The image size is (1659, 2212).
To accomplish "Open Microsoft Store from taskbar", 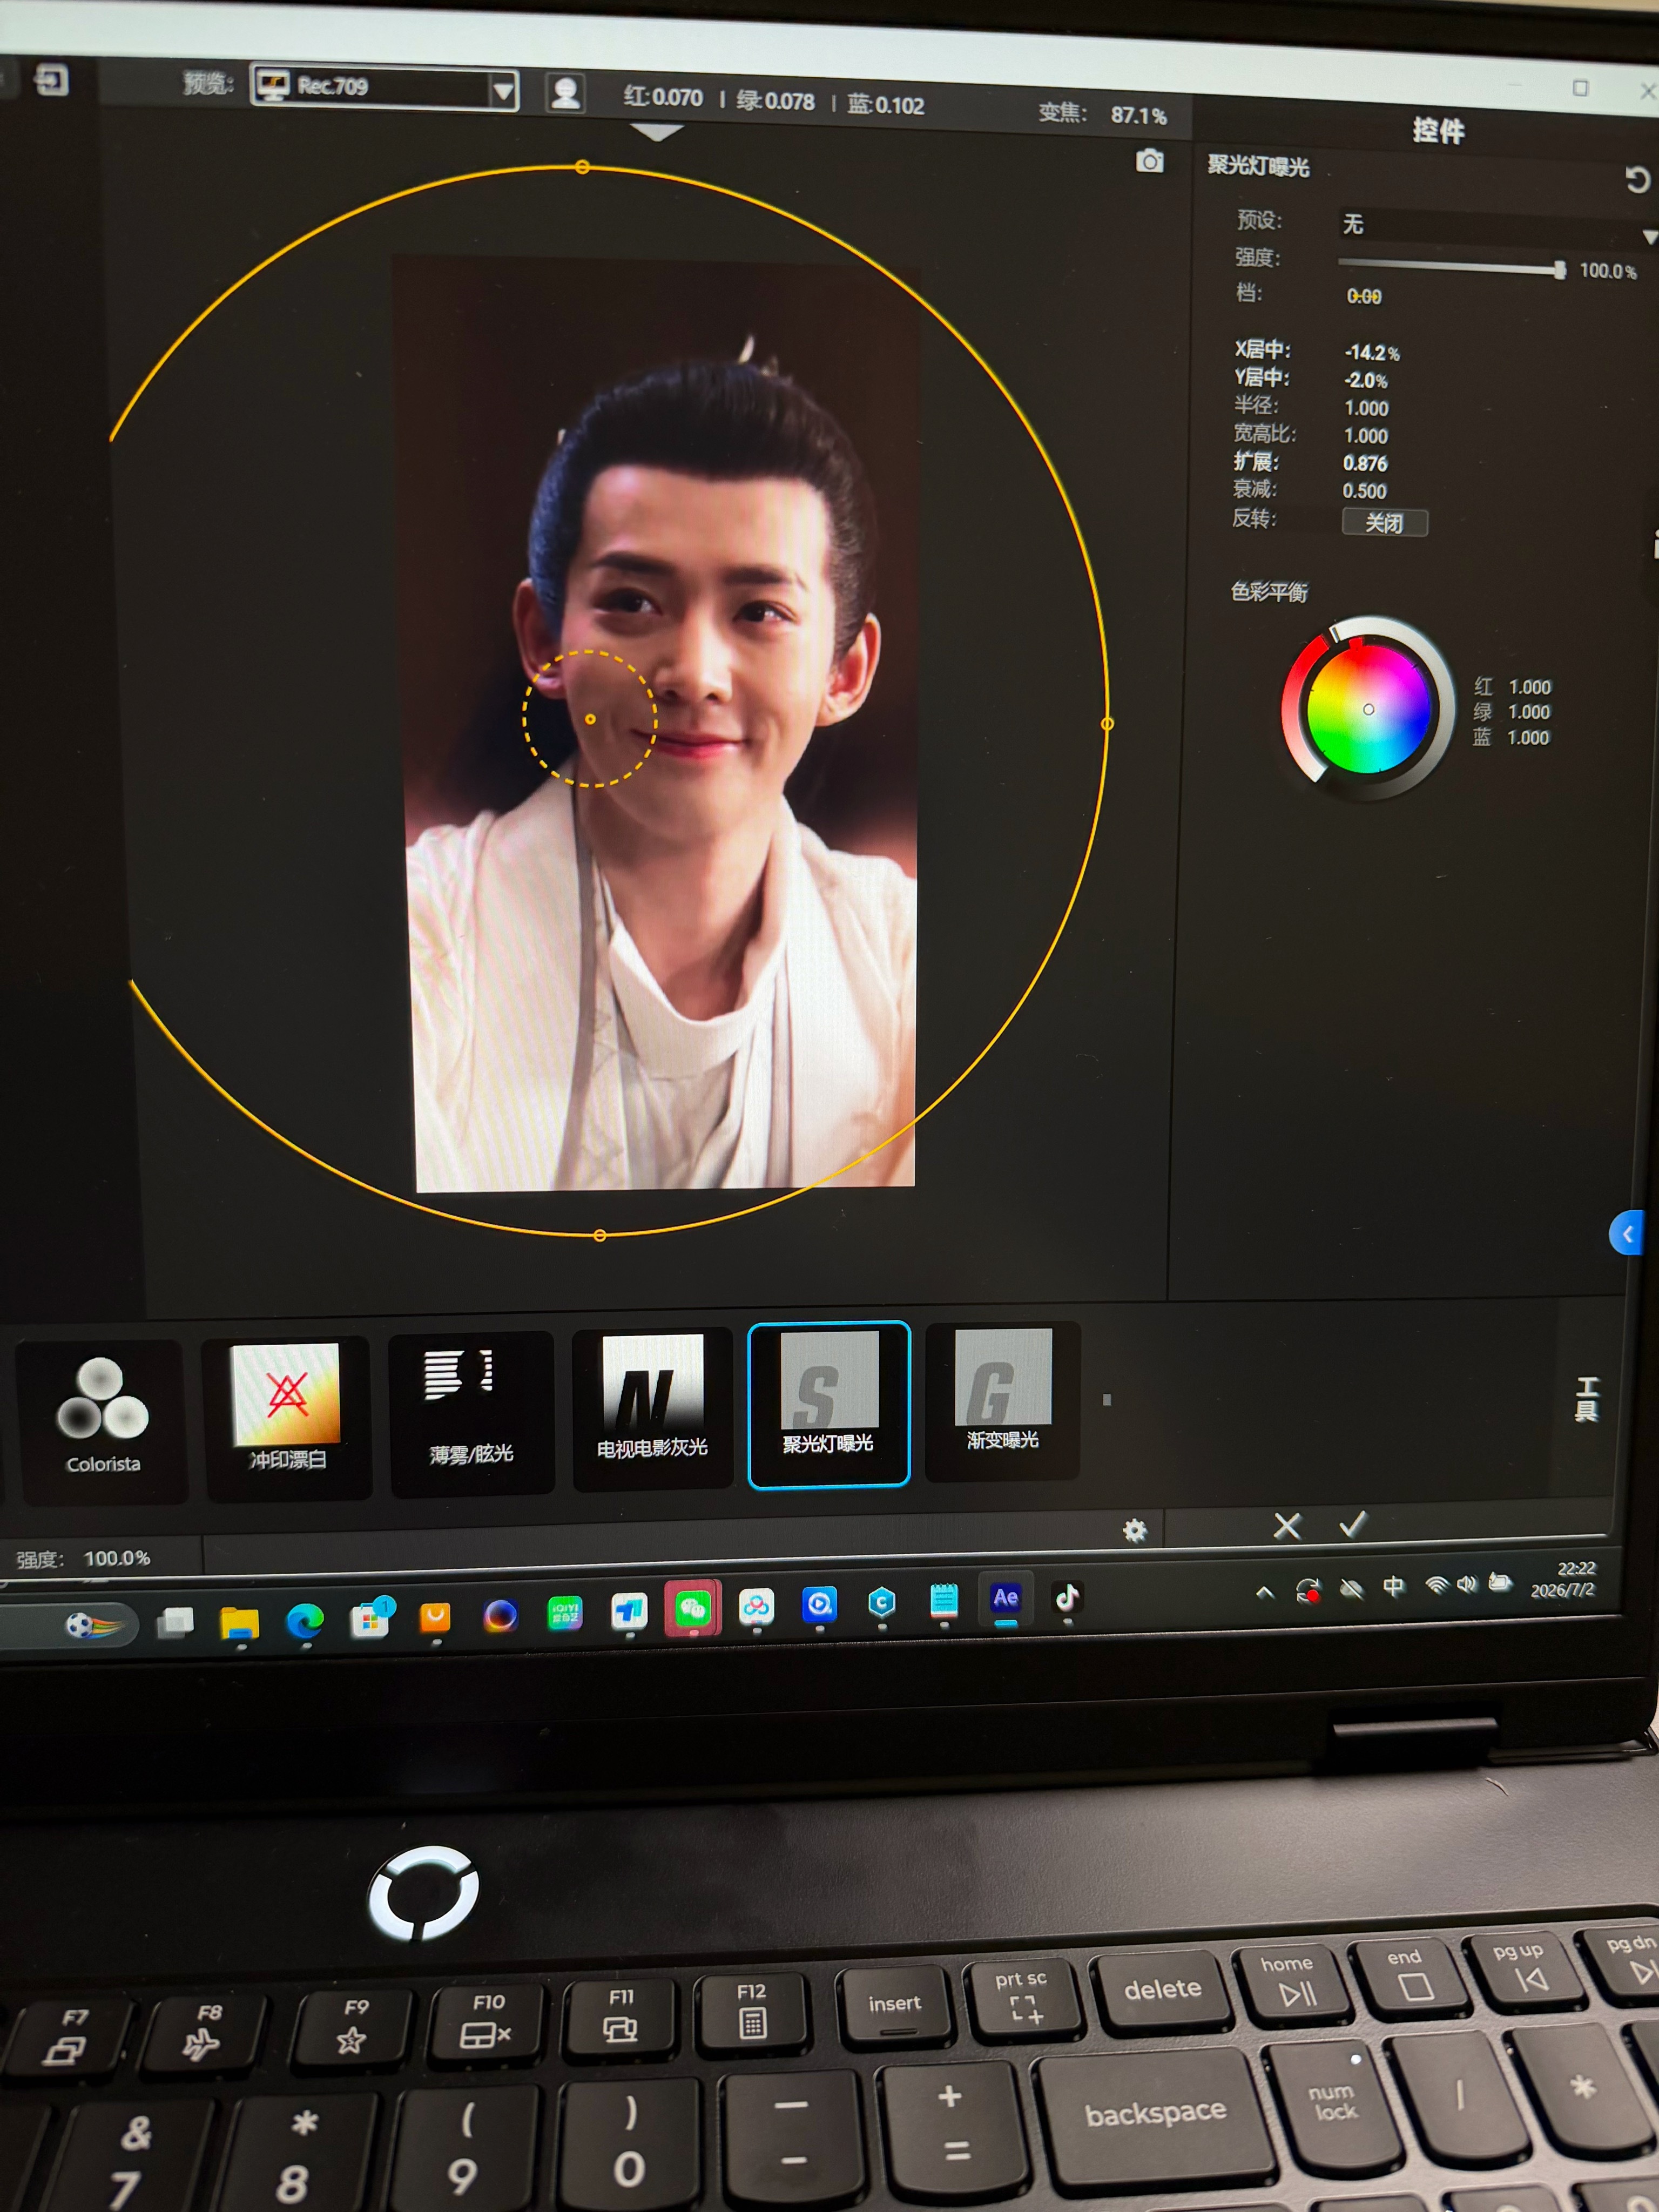I will click(370, 1619).
